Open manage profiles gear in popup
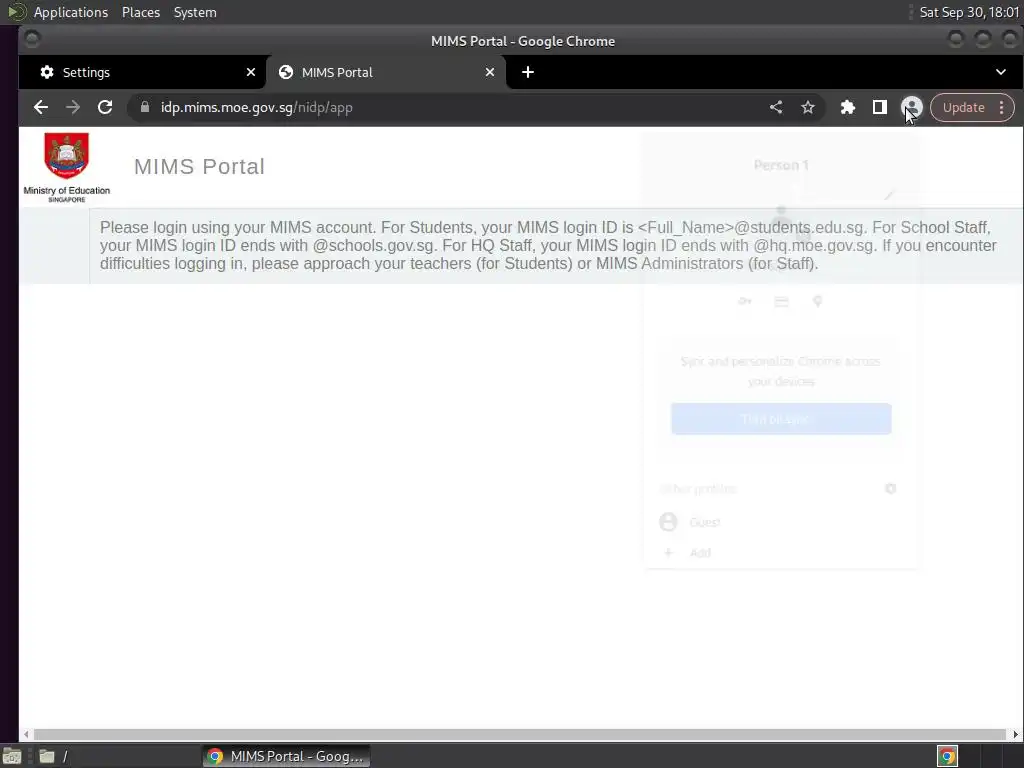The height and width of the screenshot is (768, 1024). tap(890, 488)
